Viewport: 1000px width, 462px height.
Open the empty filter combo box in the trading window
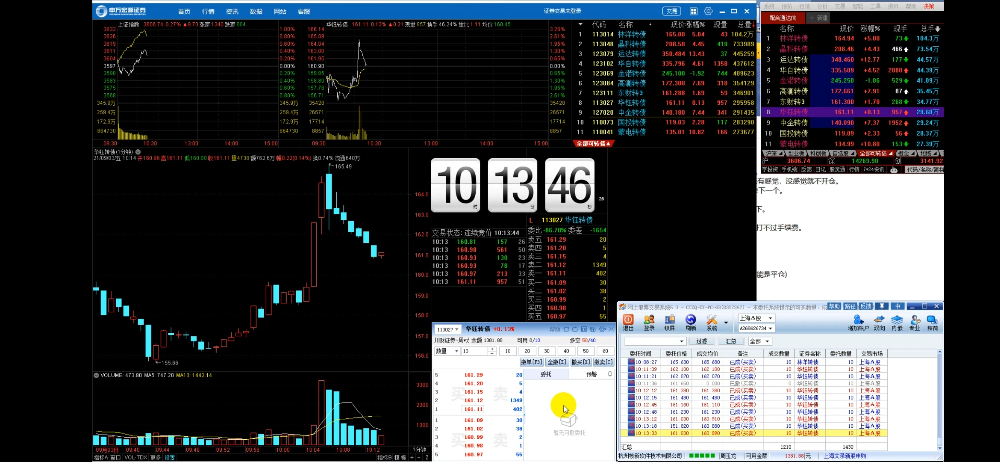tap(656, 341)
